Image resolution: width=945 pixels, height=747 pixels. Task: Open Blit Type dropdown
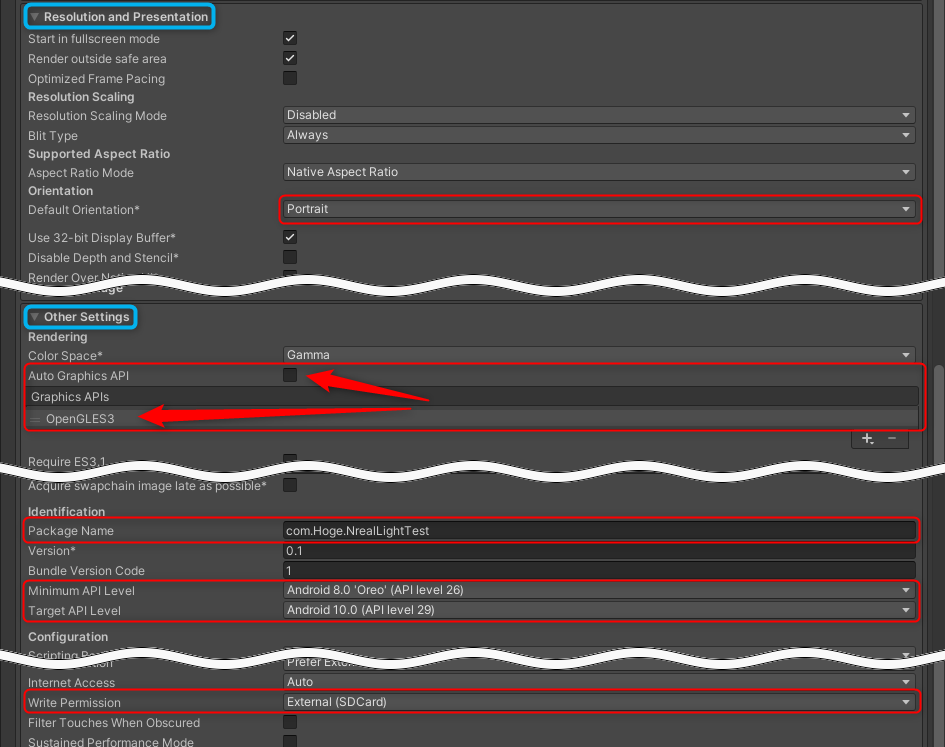599,135
